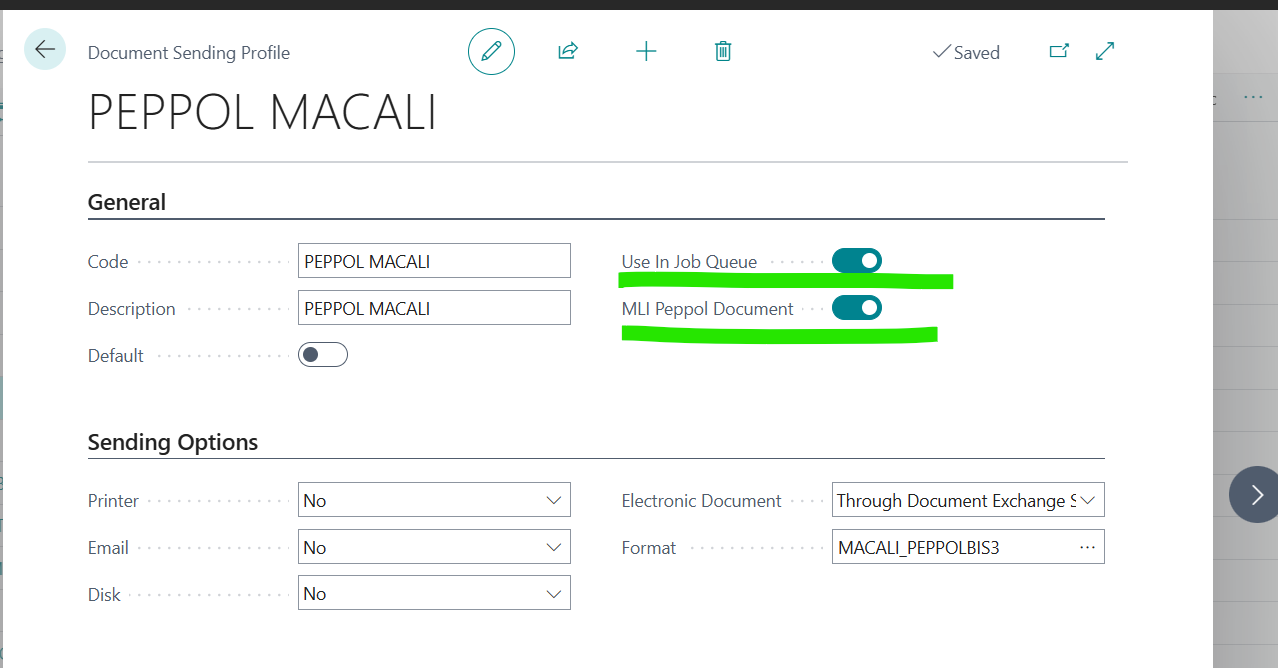Disable the Use In Job Queue toggle
This screenshot has width=1278, height=668.
point(857,261)
